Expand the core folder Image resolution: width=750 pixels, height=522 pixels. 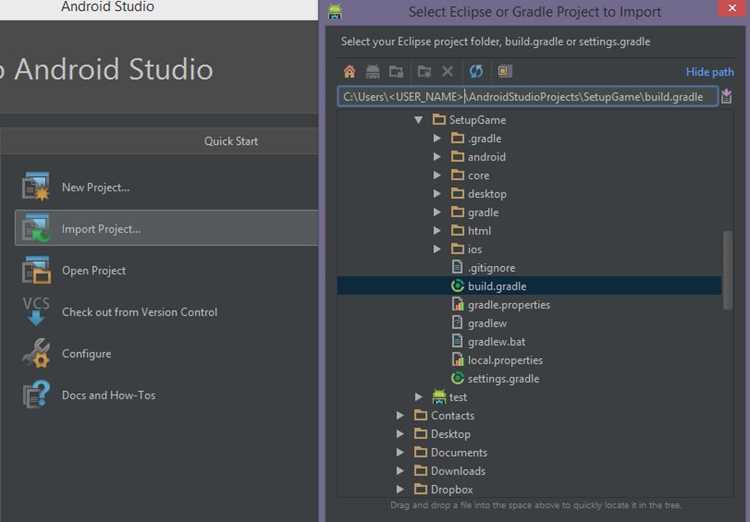tap(437, 175)
